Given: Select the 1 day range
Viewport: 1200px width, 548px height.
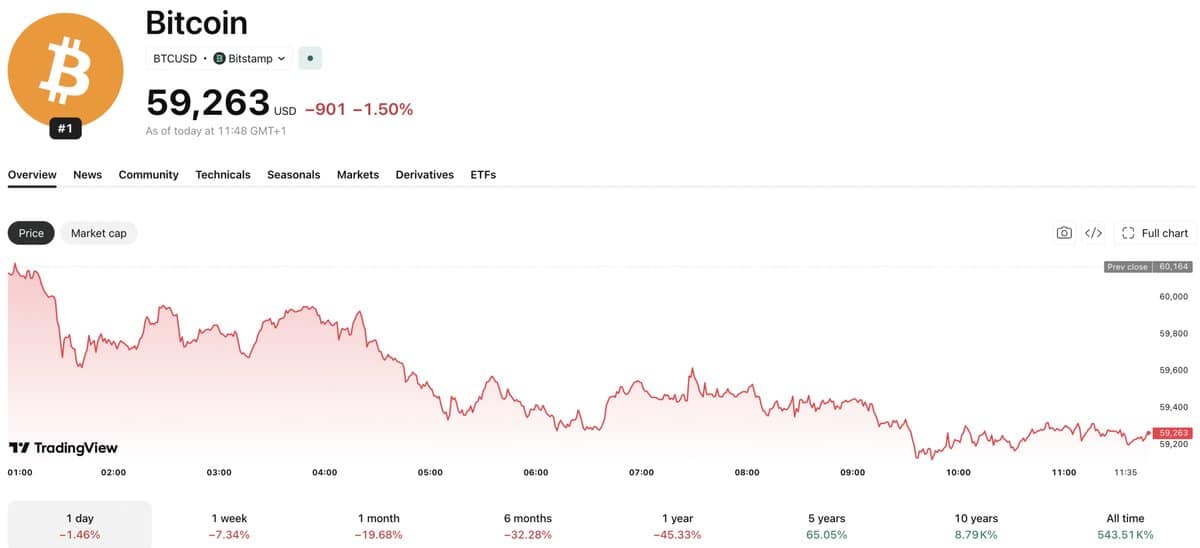Looking at the screenshot, I should (80, 526).
